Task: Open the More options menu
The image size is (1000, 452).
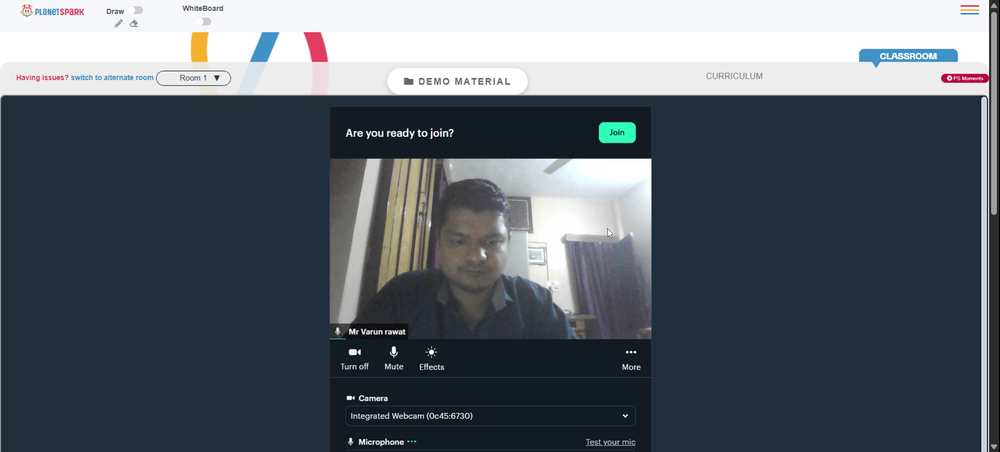Action: [x=631, y=359]
